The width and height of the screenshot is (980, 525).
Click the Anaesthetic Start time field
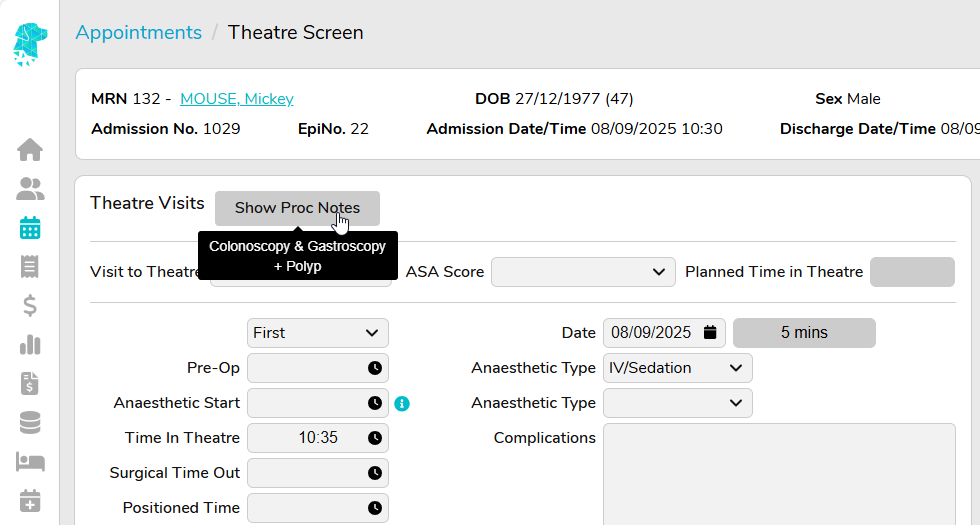[x=318, y=403]
